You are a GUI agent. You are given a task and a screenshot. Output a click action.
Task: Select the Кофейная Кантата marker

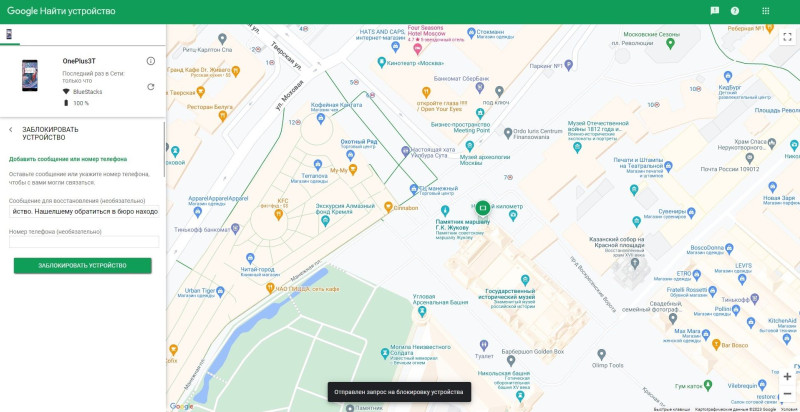pyautogui.click(x=320, y=119)
